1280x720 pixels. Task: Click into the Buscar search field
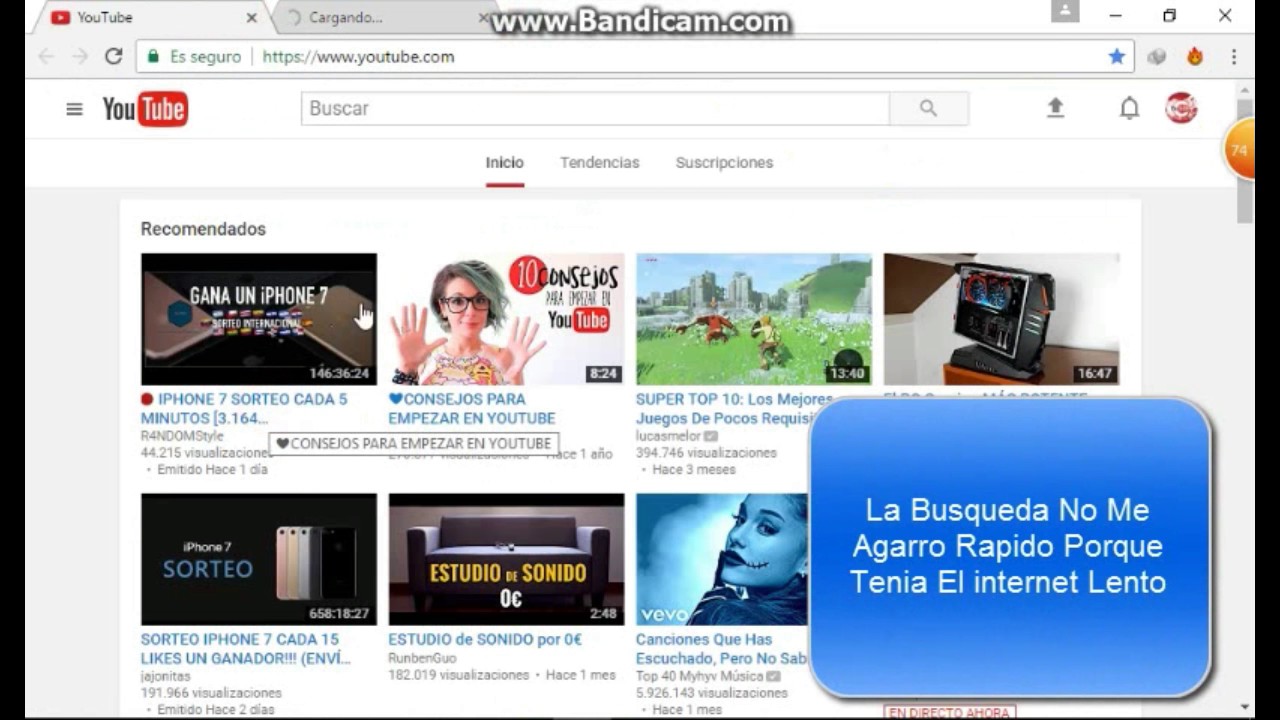(595, 108)
